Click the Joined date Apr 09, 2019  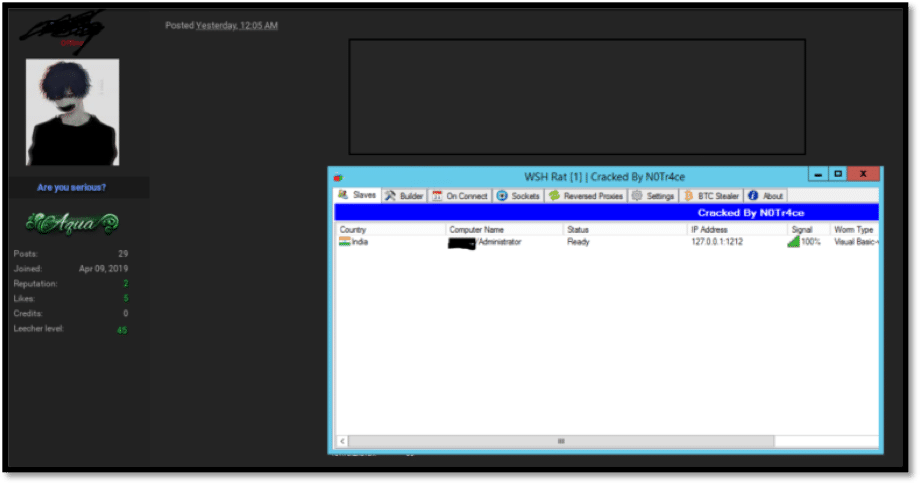pyautogui.click(x=103, y=268)
